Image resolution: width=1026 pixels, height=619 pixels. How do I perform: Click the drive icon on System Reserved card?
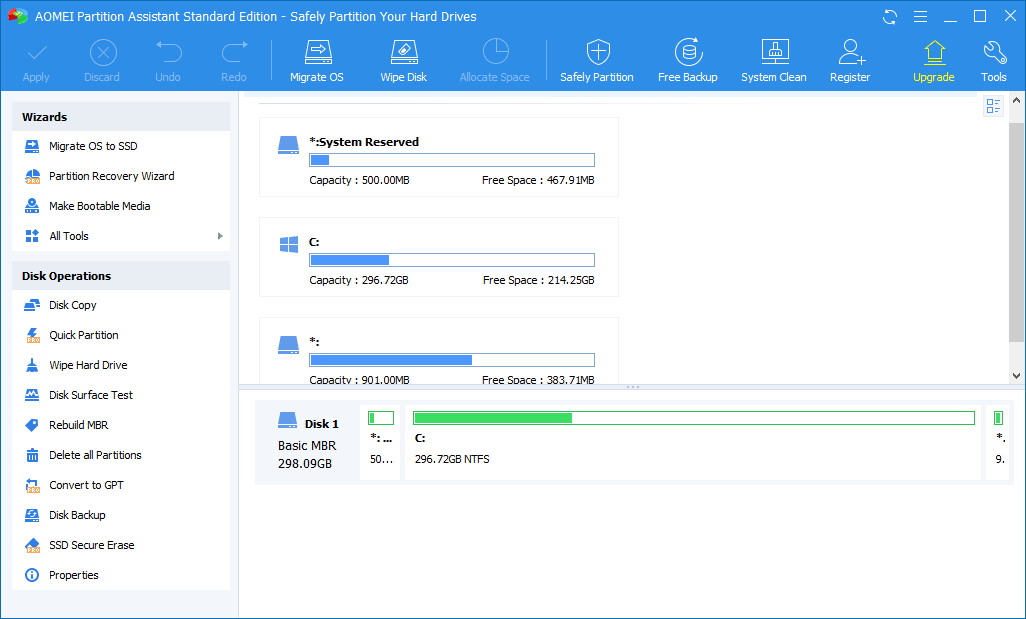pyautogui.click(x=289, y=145)
